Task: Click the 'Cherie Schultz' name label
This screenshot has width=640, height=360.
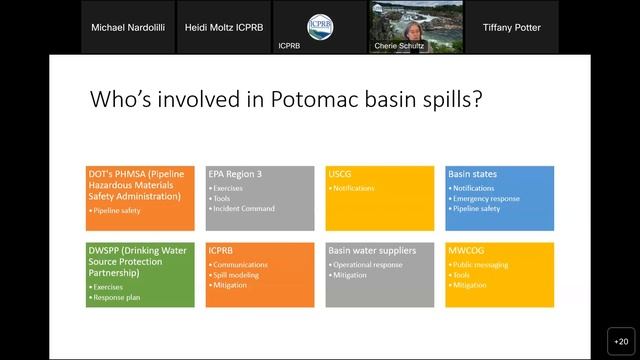Action: click(399, 46)
